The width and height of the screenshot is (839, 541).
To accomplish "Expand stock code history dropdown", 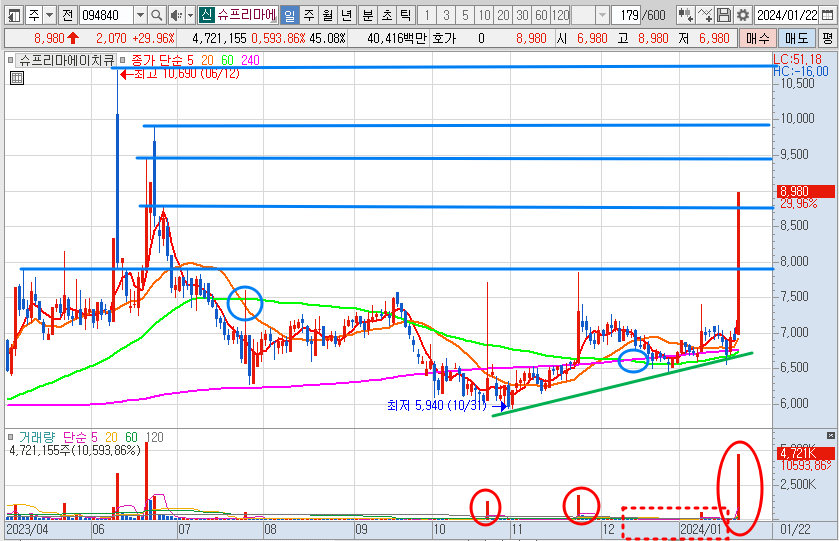I will coord(140,15).
